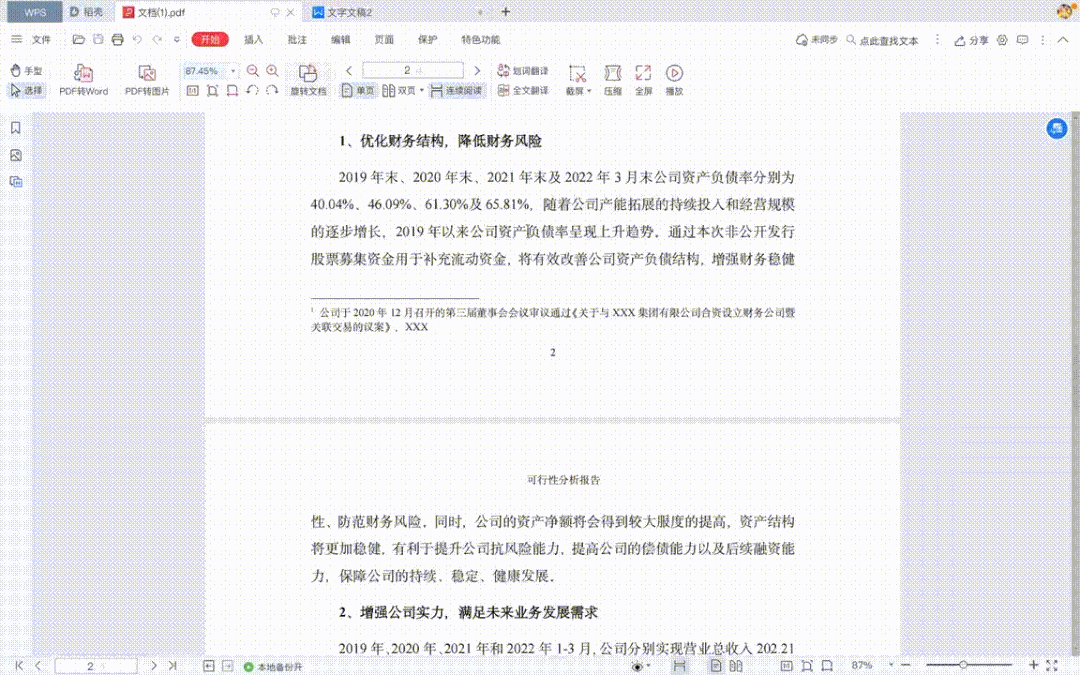Select the PDF转Word conversion tool
1080x675 pixels.
(82, 78)
